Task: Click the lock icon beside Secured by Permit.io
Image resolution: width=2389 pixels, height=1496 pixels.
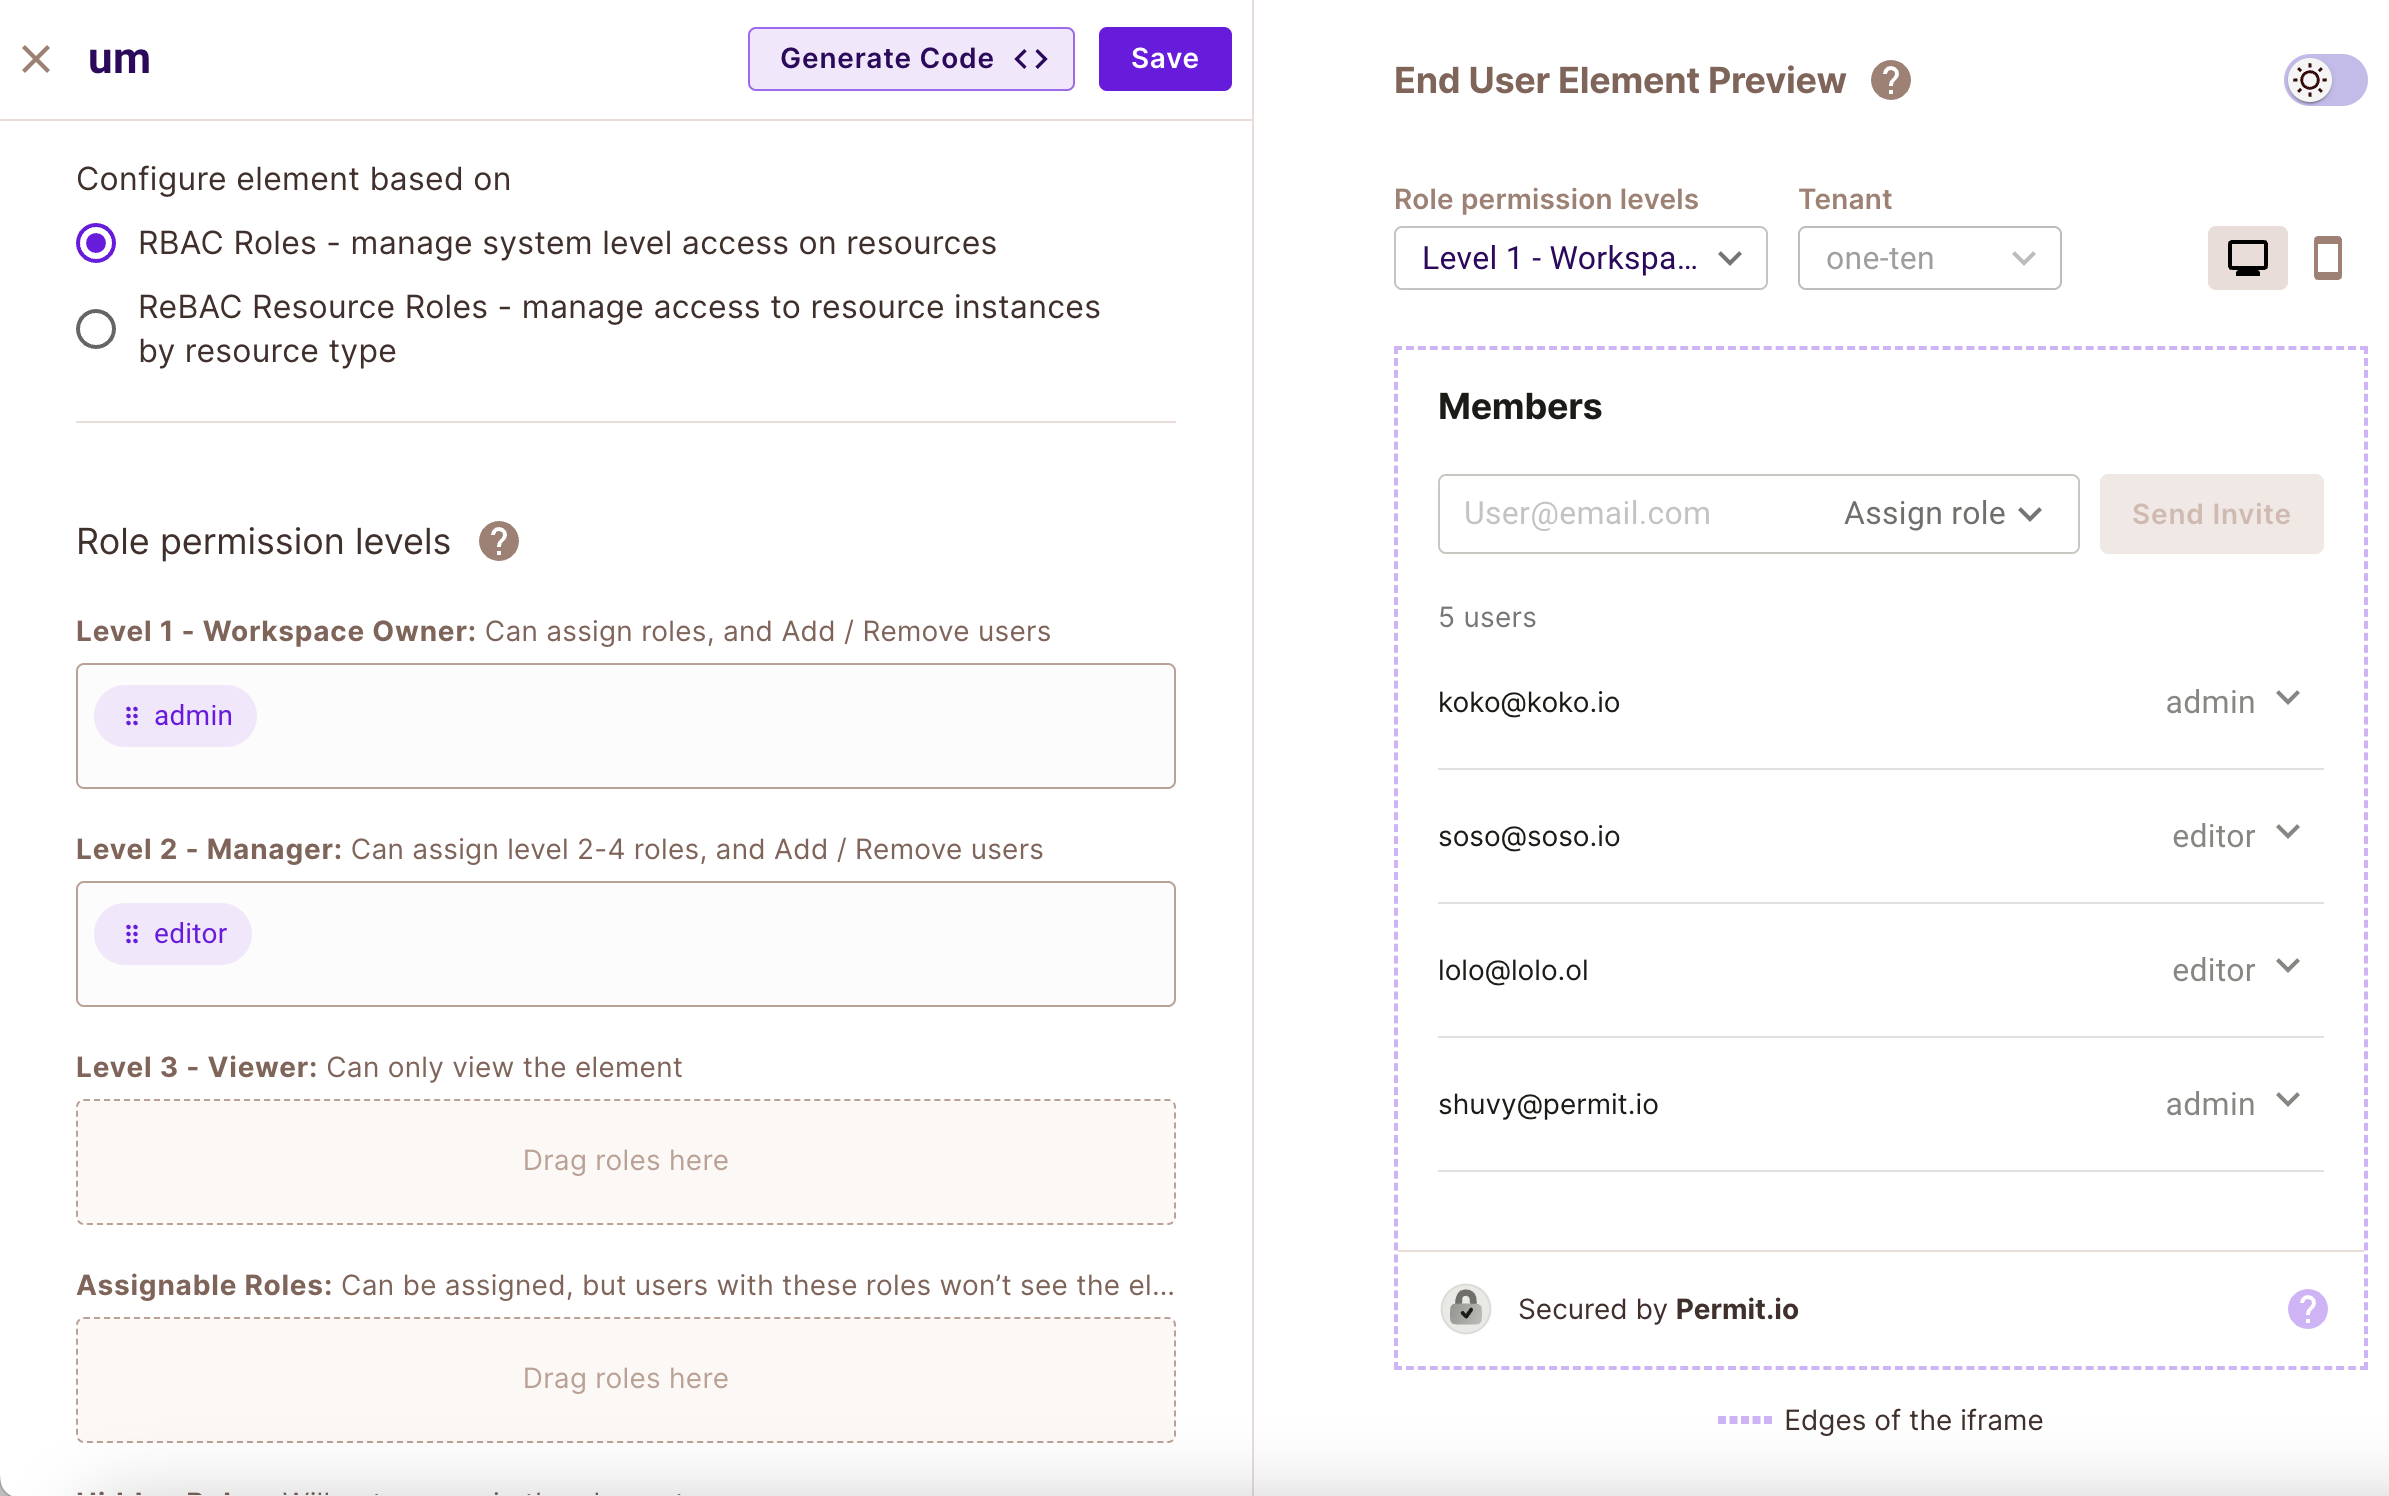Action: [1465, 1308]
